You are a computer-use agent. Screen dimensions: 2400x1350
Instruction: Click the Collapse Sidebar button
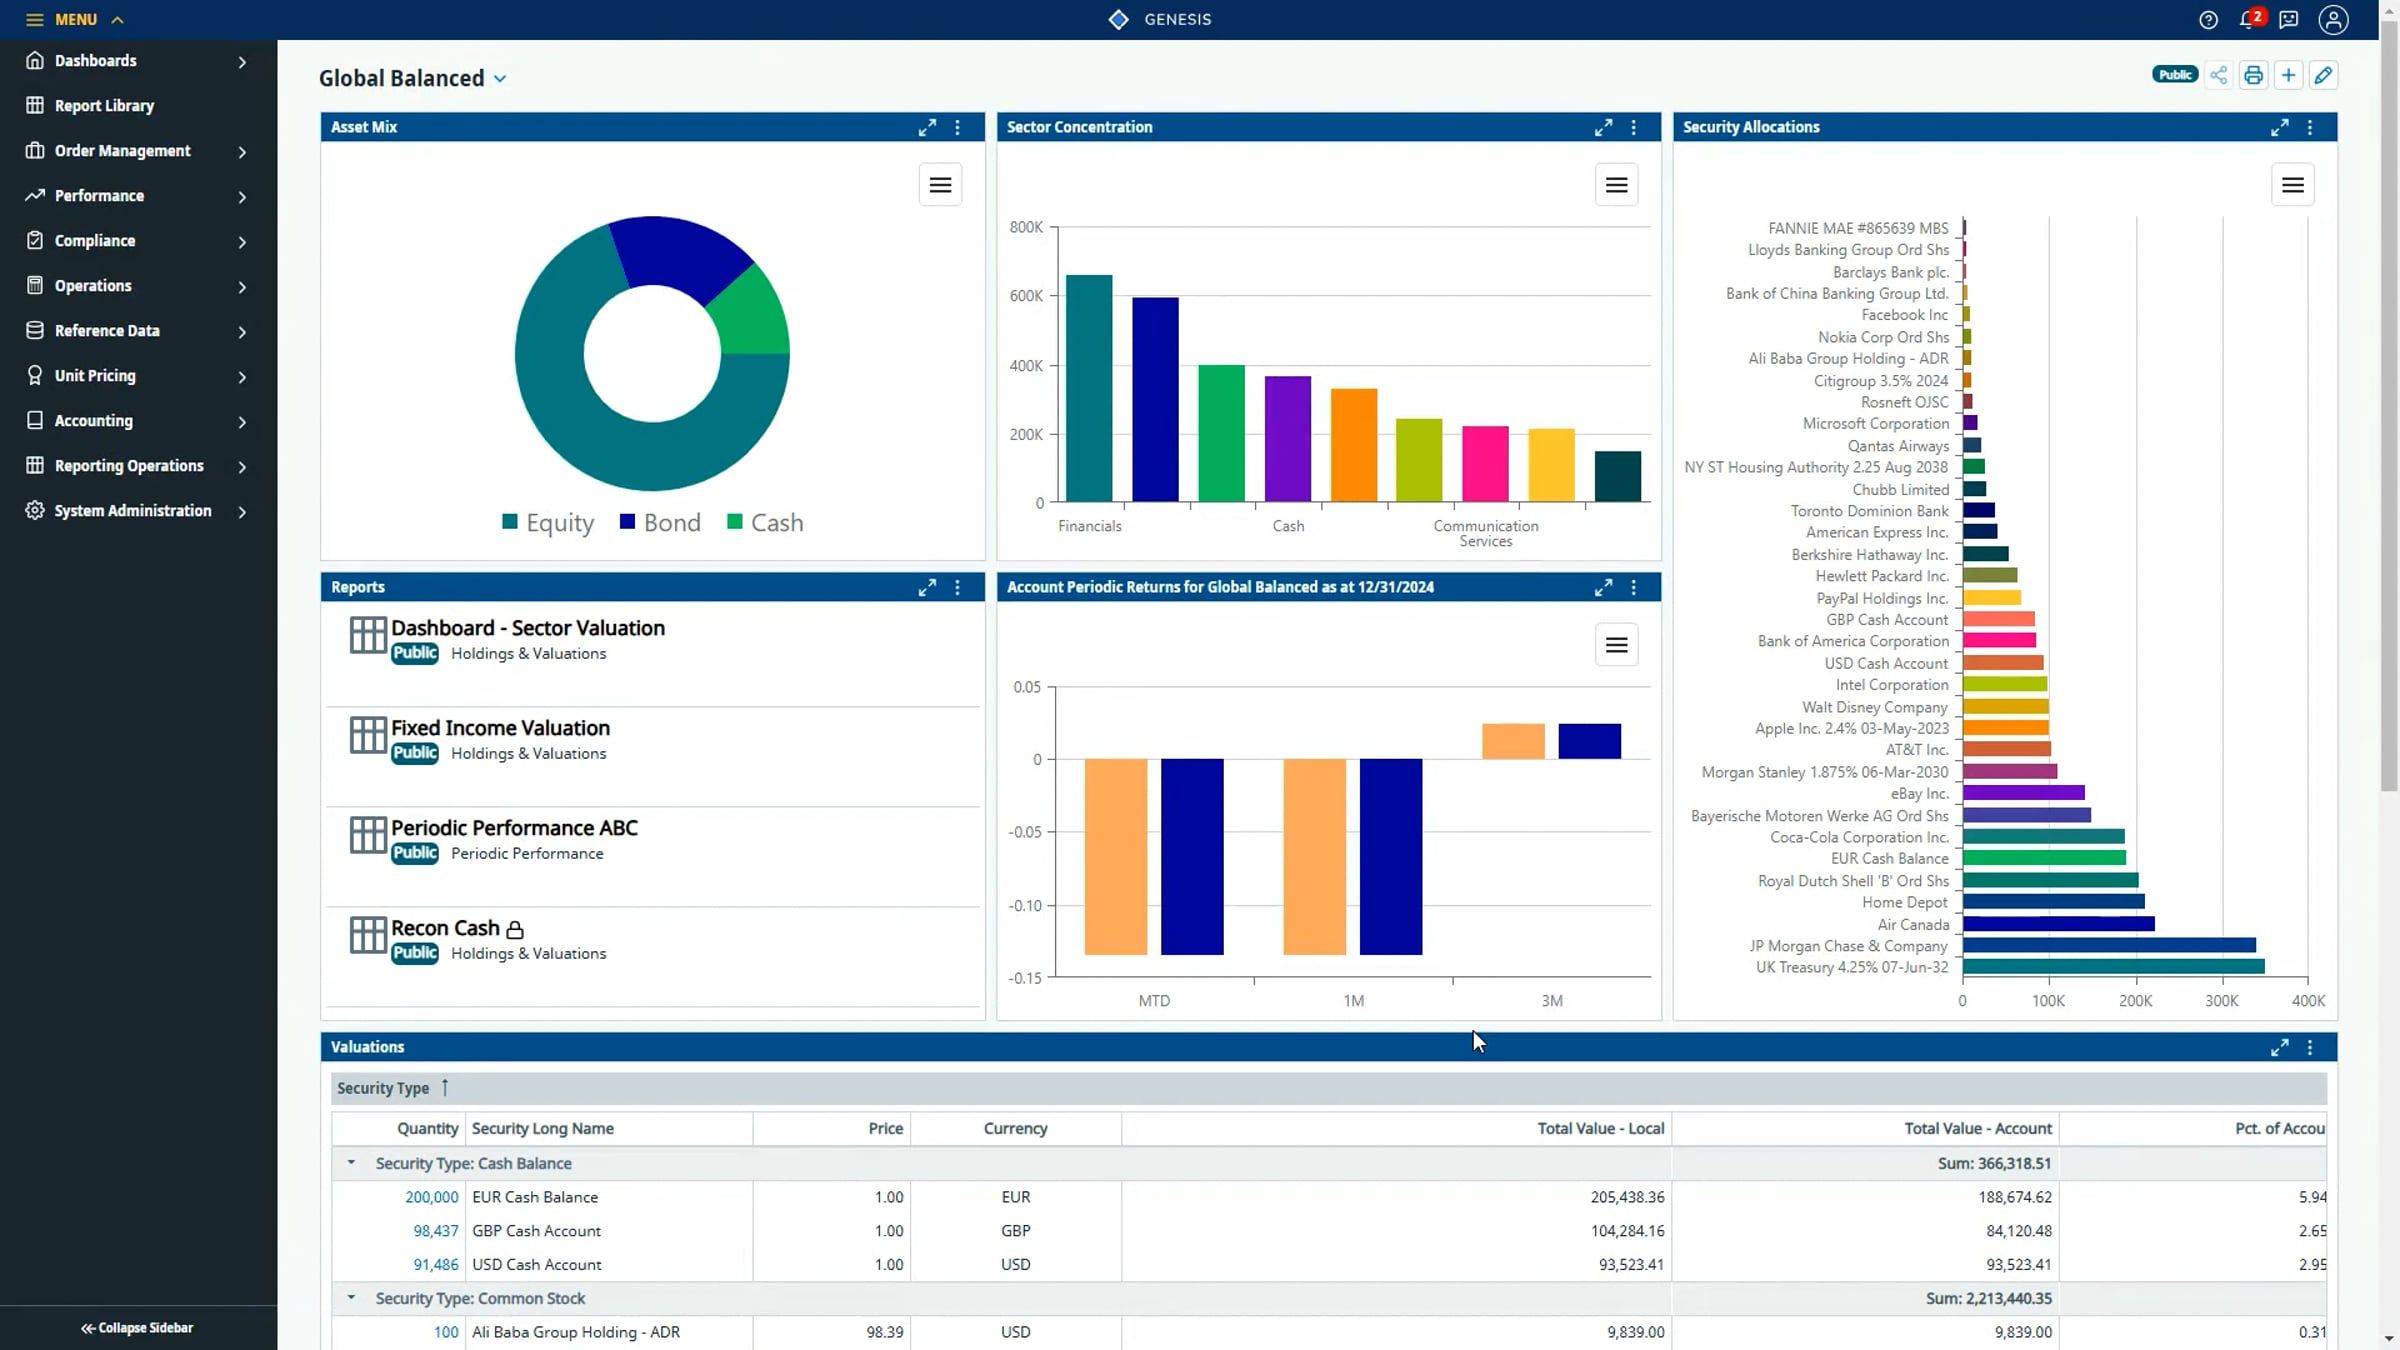click(135, 1328)
